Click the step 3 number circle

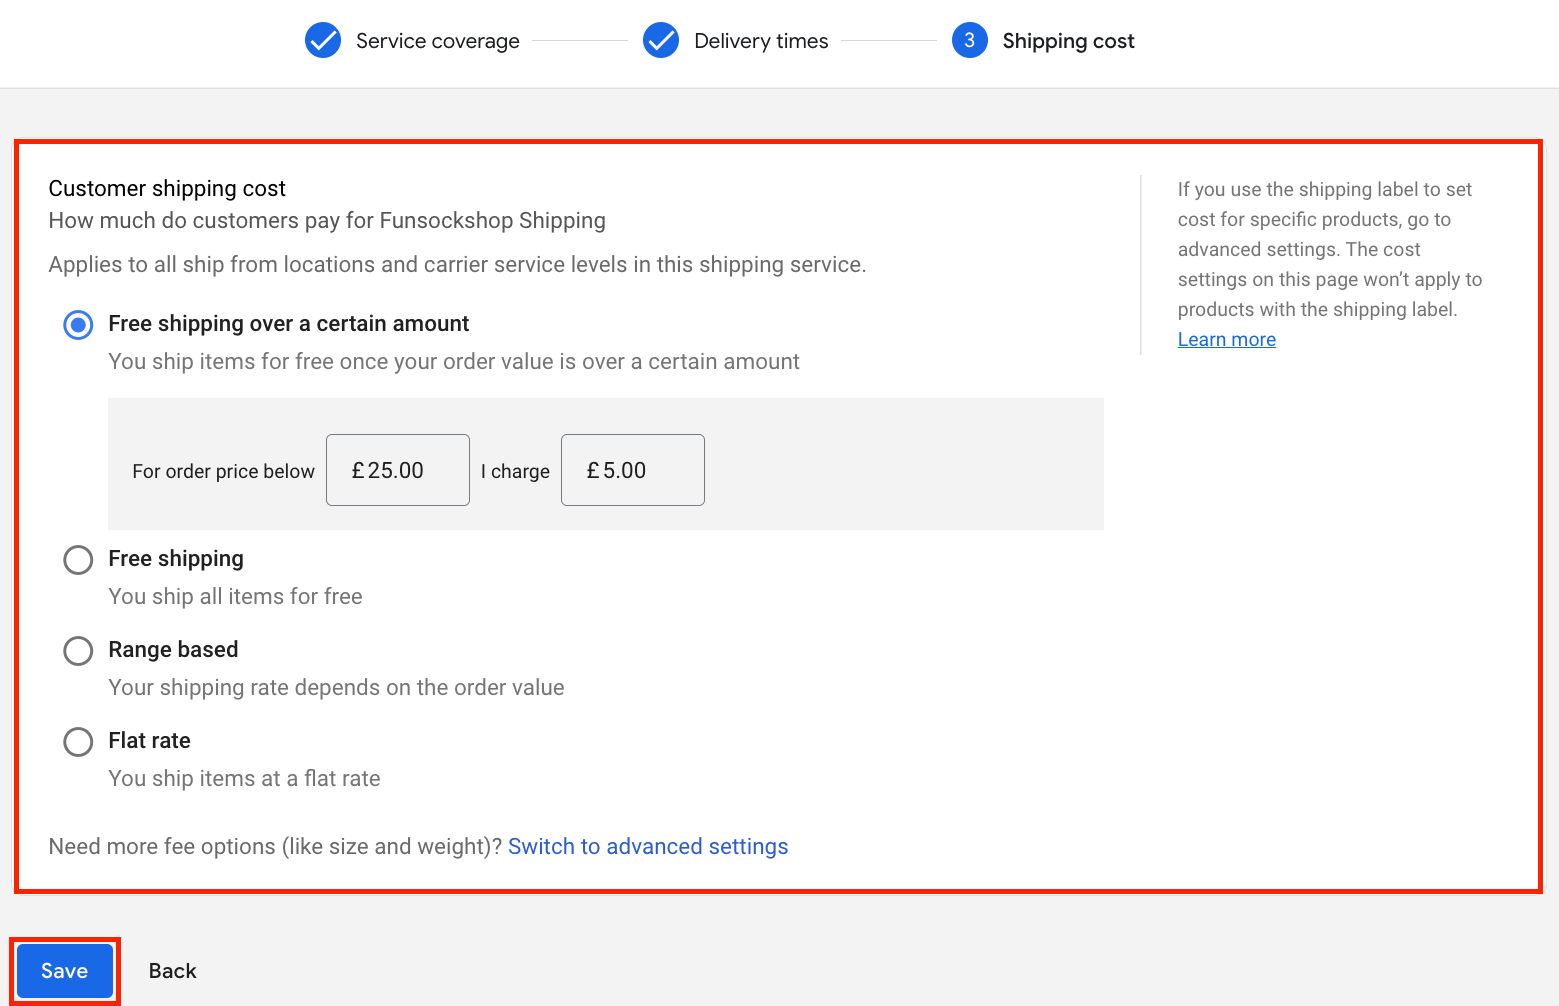click(x=969, y=41)
